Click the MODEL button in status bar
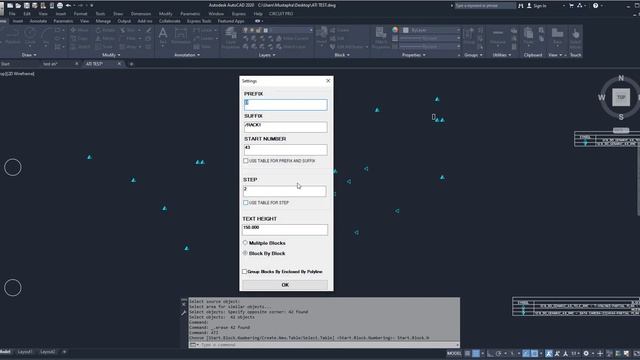This screenshot has width=640, height=360. click(454, 353)
